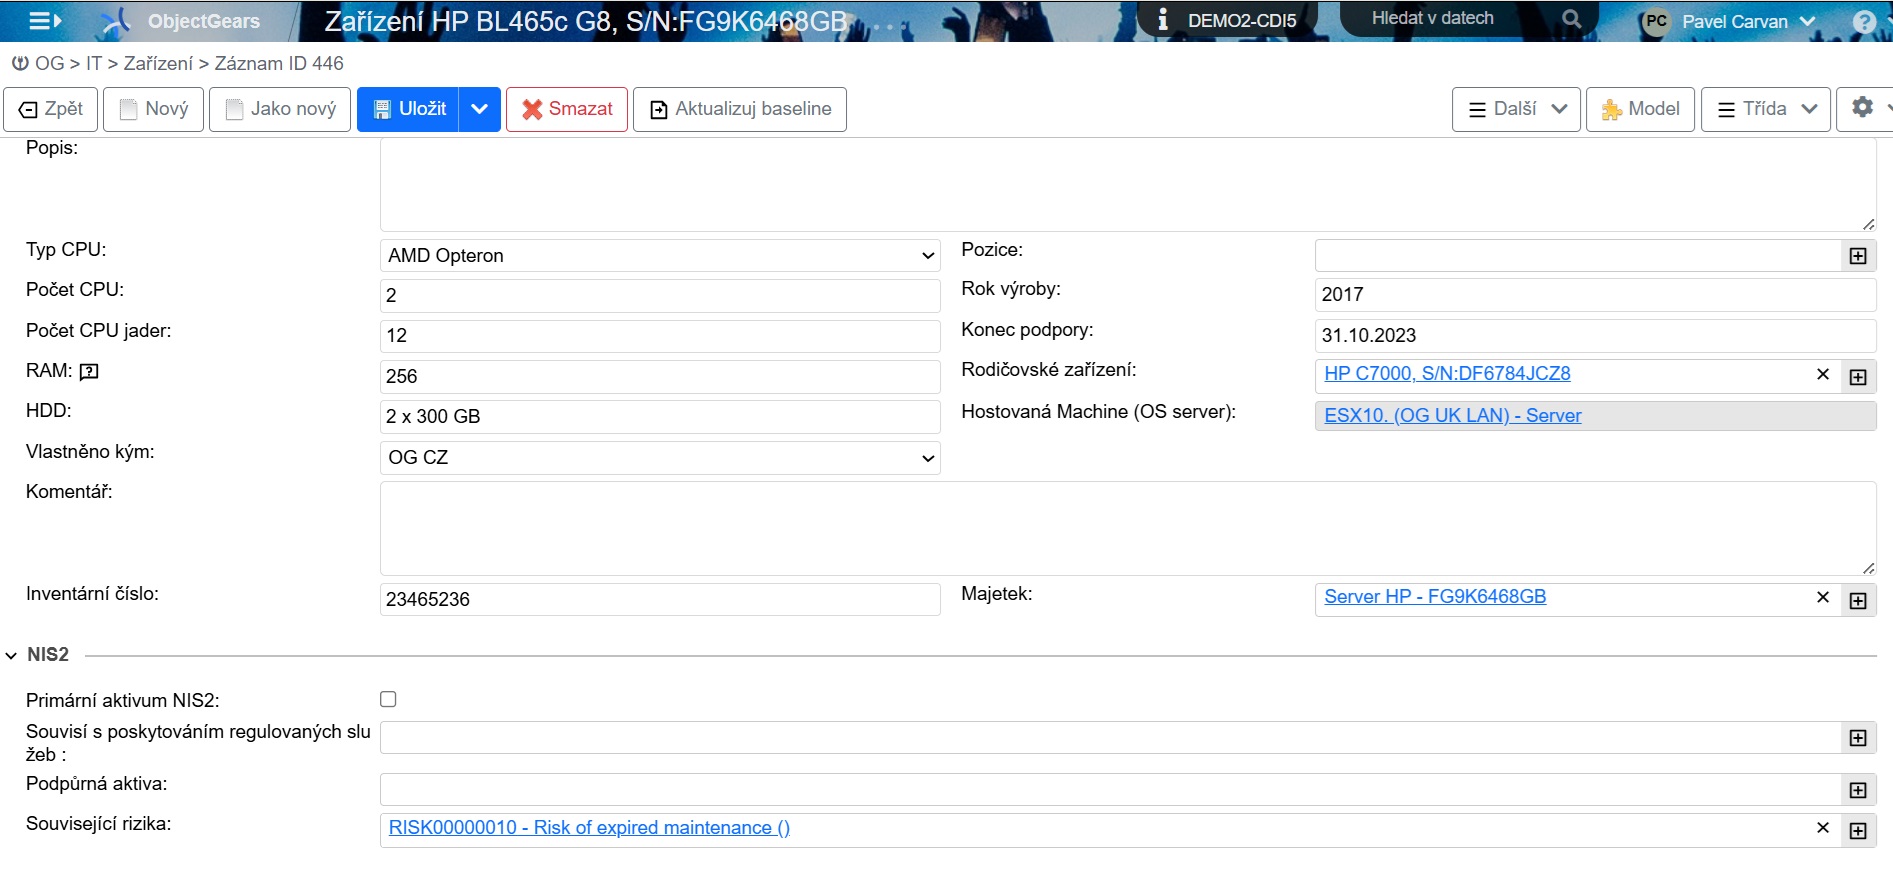The image size is (1893, 870).
Task: Click the Rok výroby field
Action: click(1595, 295)
